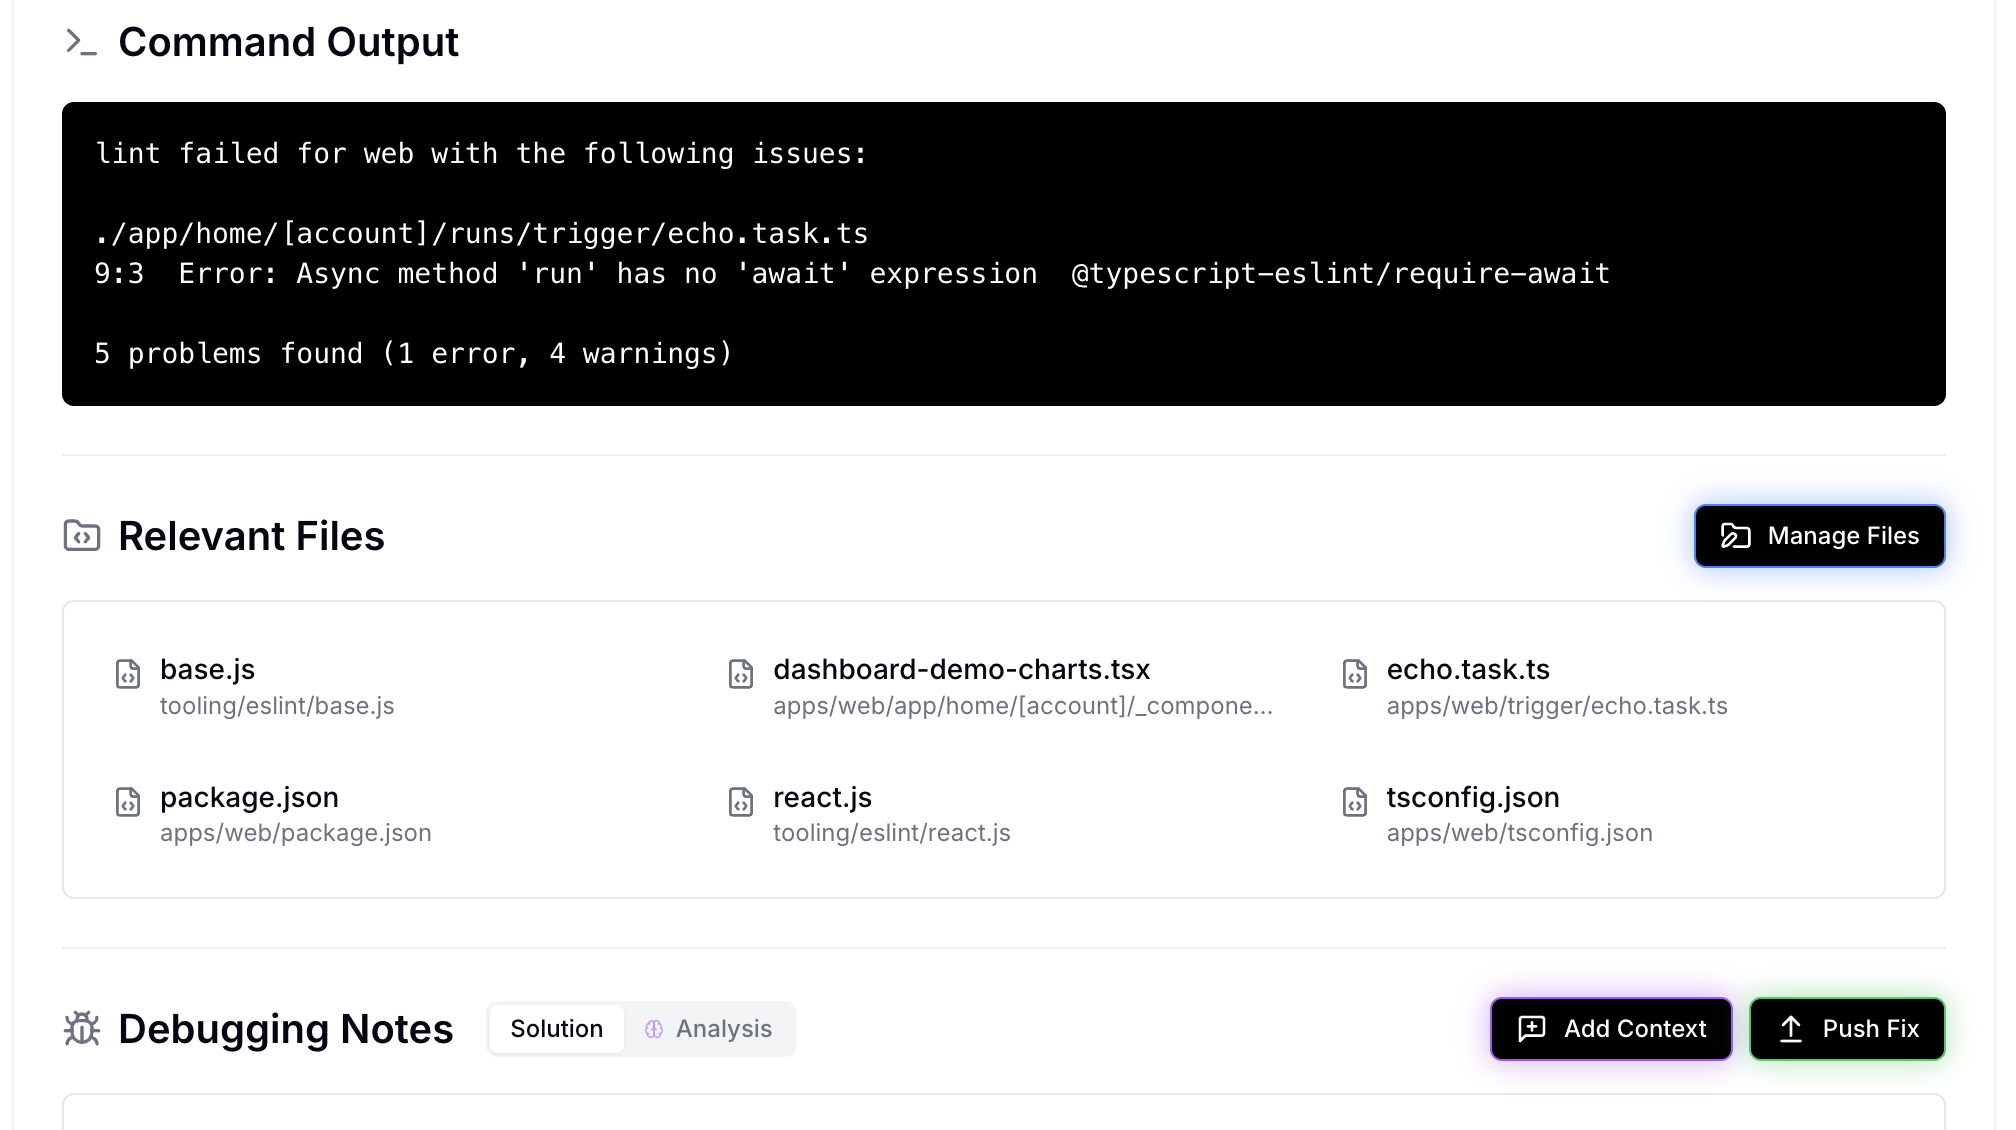
Task: Click the file icon for base.js
Action: tap(128, 674)
